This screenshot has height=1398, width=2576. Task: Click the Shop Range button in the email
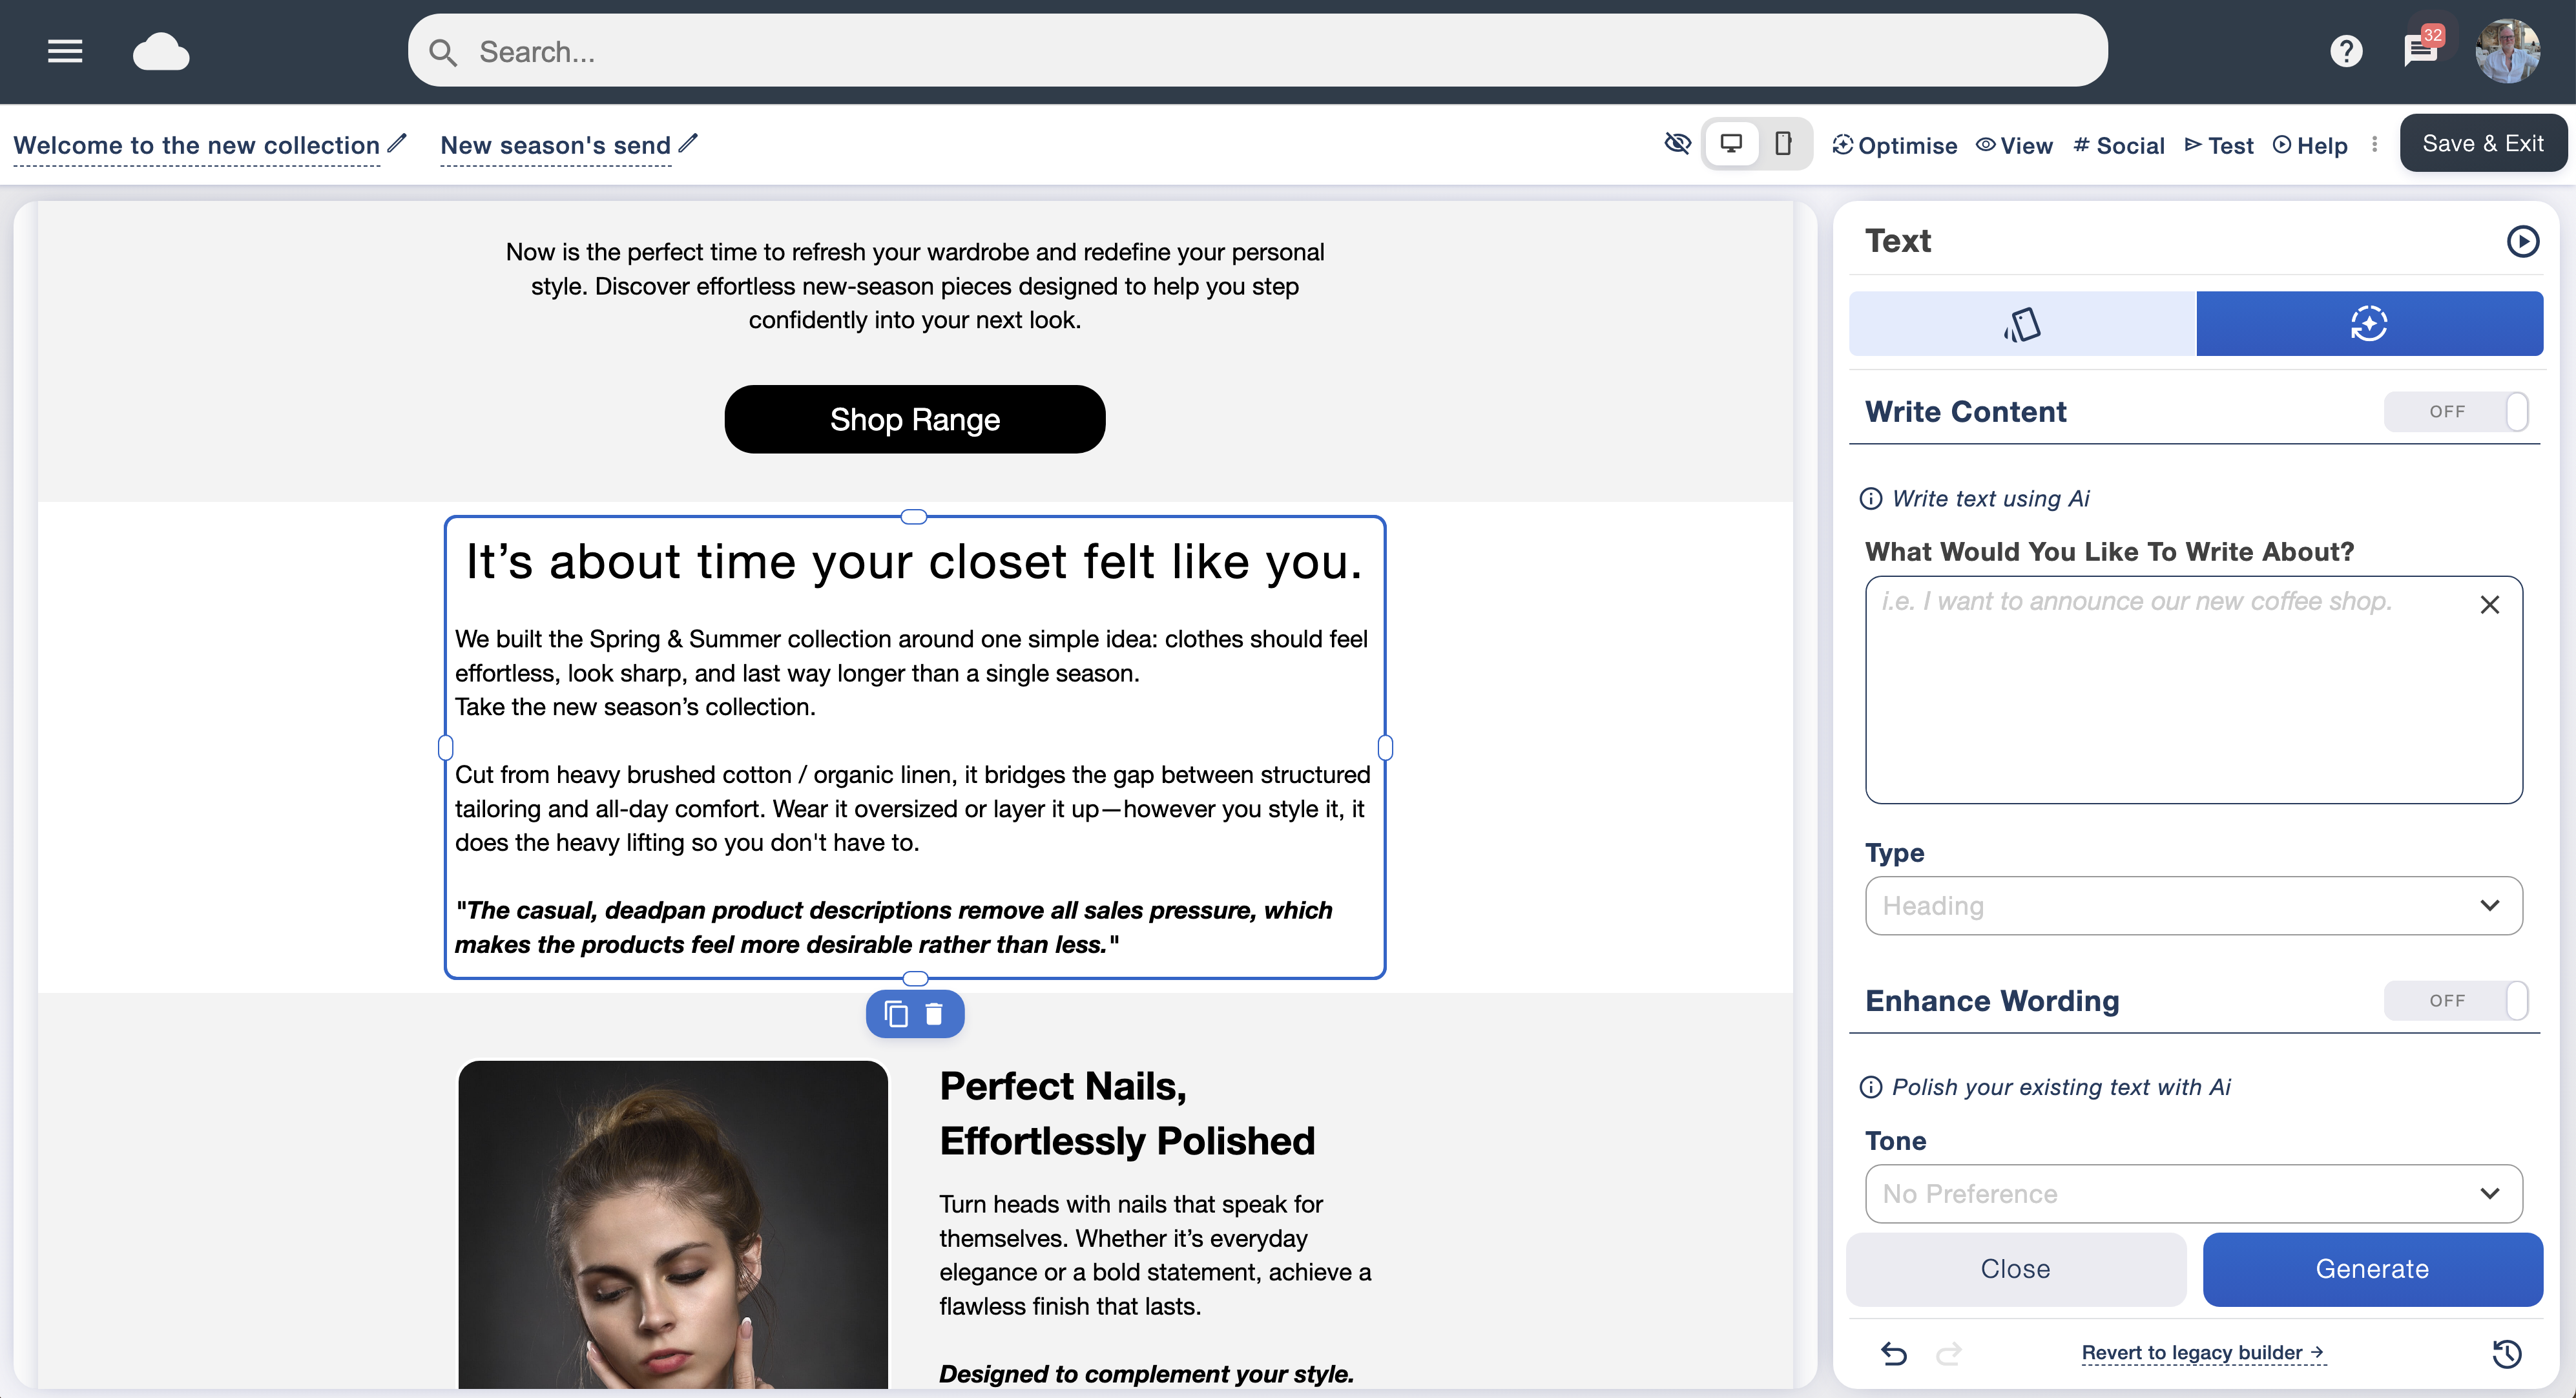click(914, 420)
